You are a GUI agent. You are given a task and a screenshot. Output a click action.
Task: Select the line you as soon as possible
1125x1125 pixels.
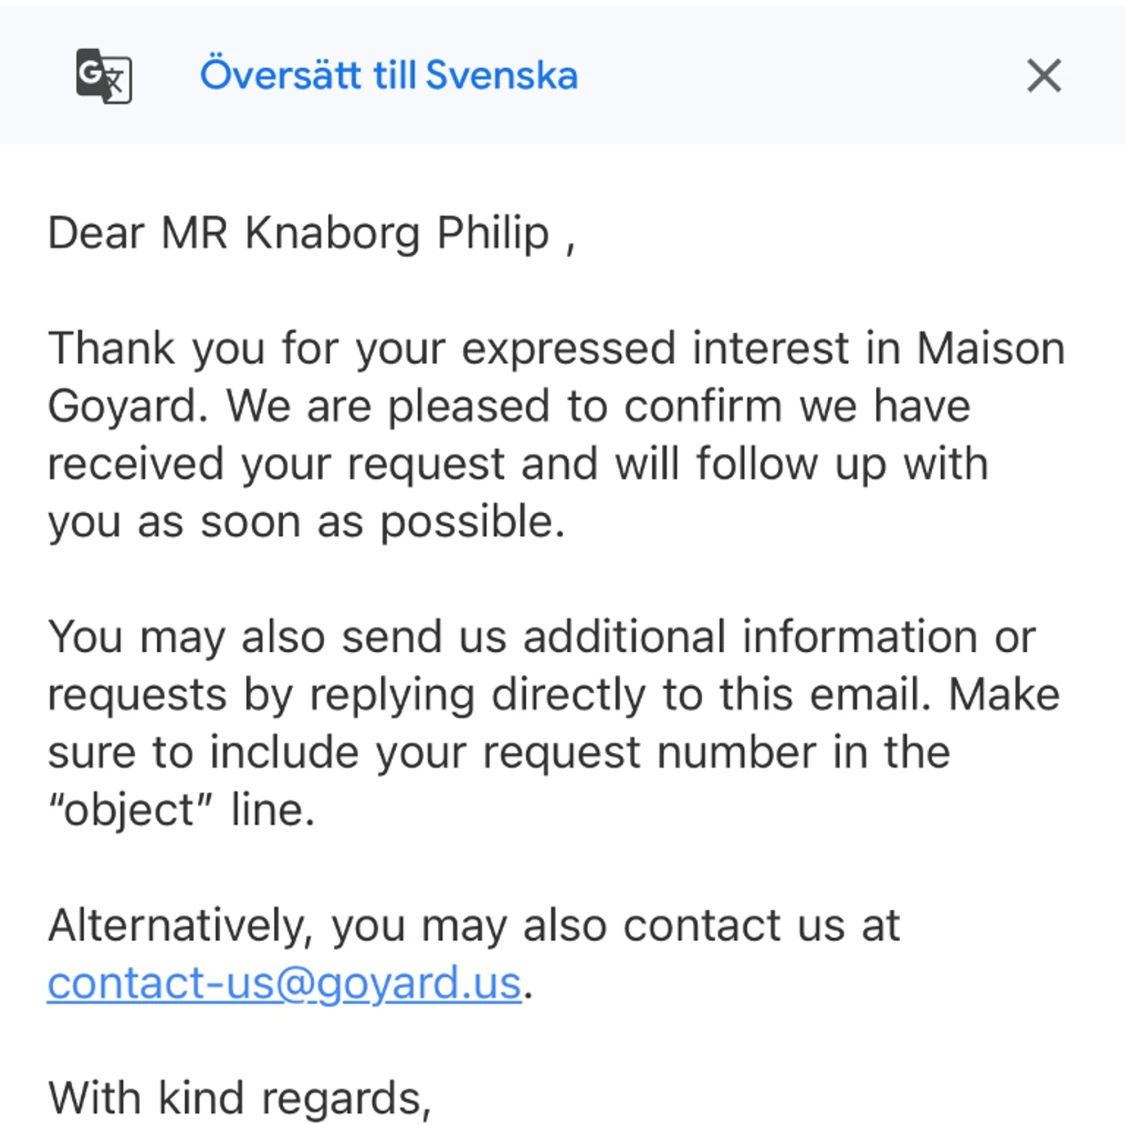click(x=306, y=522)
